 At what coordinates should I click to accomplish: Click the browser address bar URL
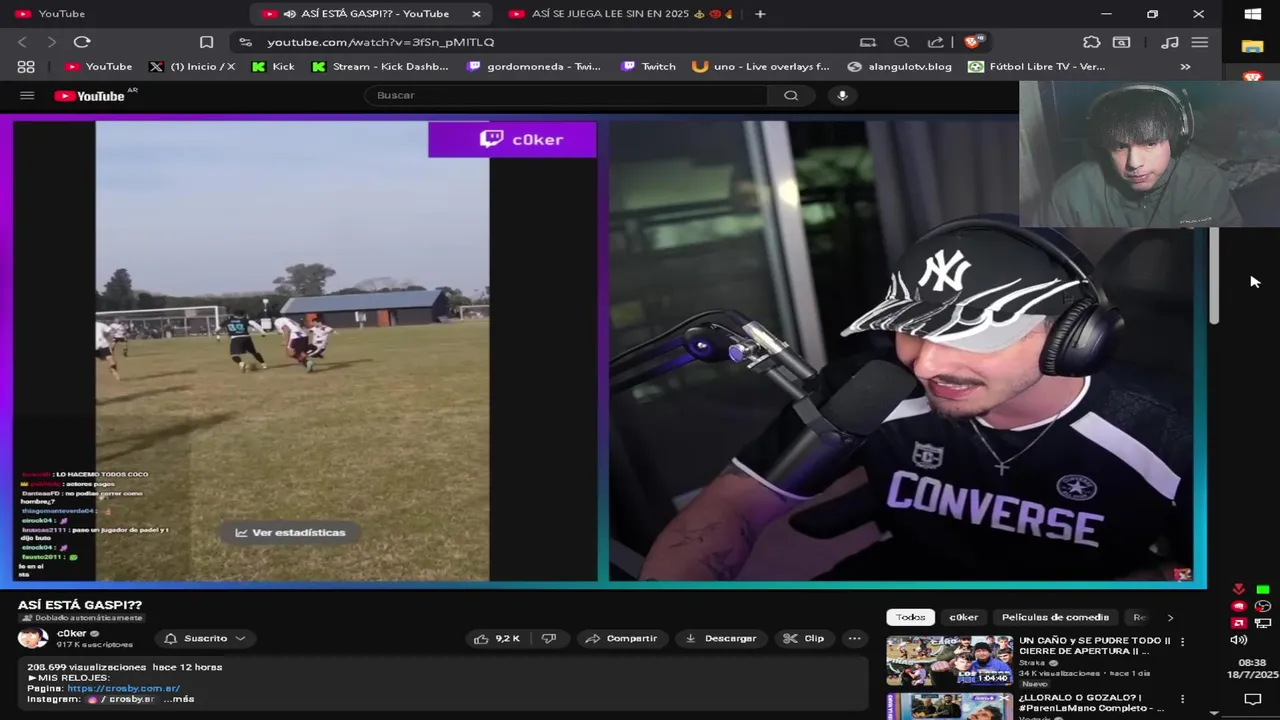tap(381, 42)
